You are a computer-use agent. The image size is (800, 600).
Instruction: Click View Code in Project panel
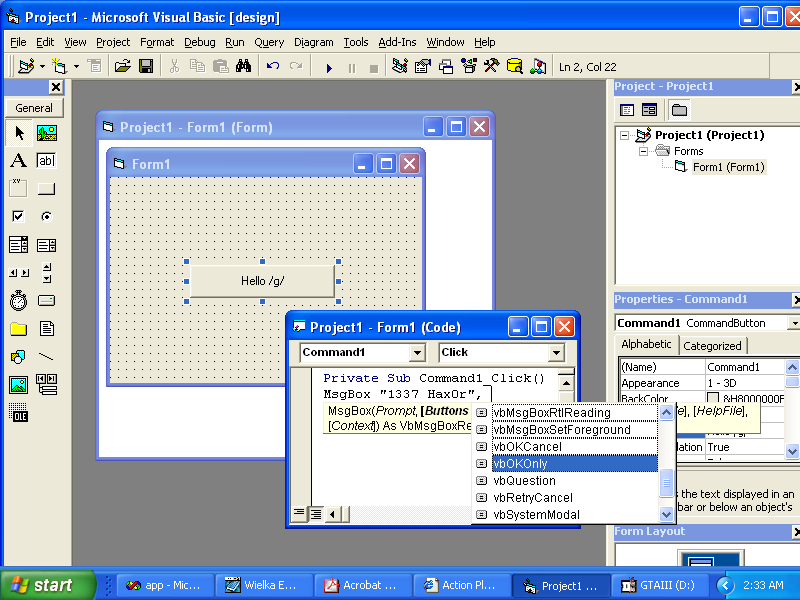627,110
